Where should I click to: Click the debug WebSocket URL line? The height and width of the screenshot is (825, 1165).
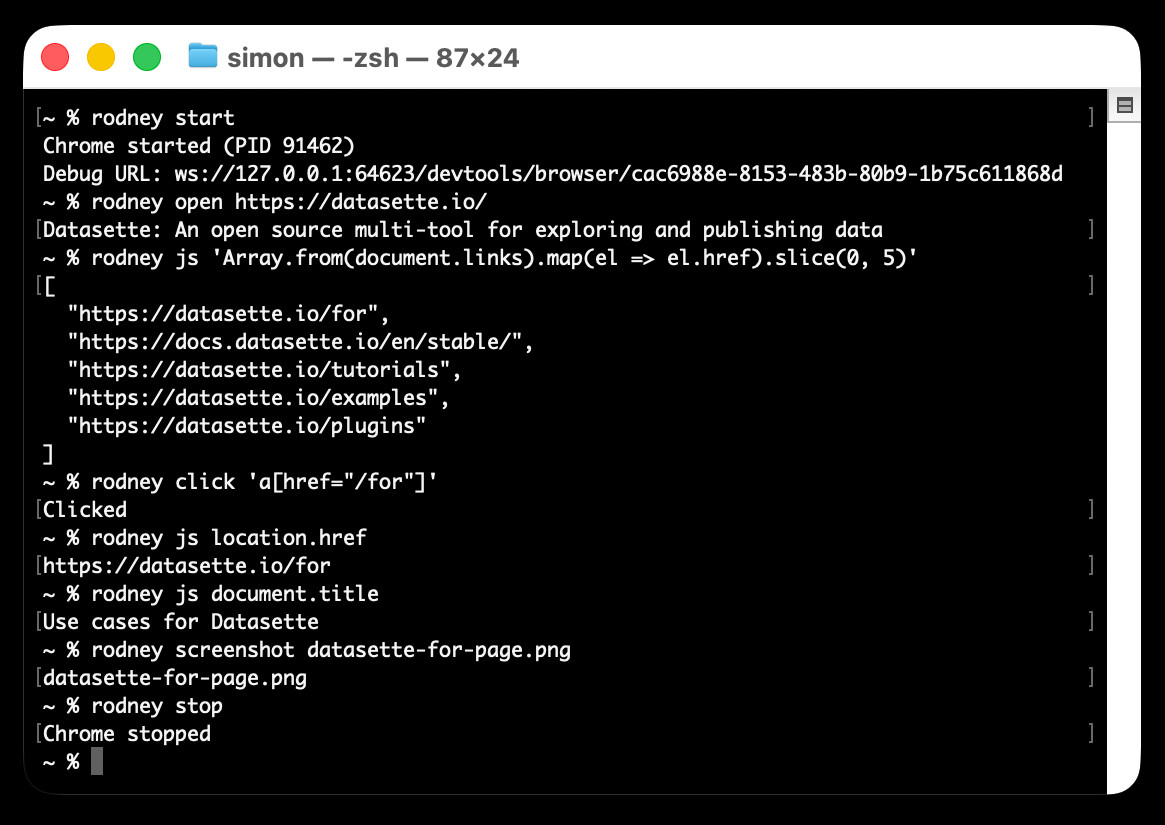550,173
